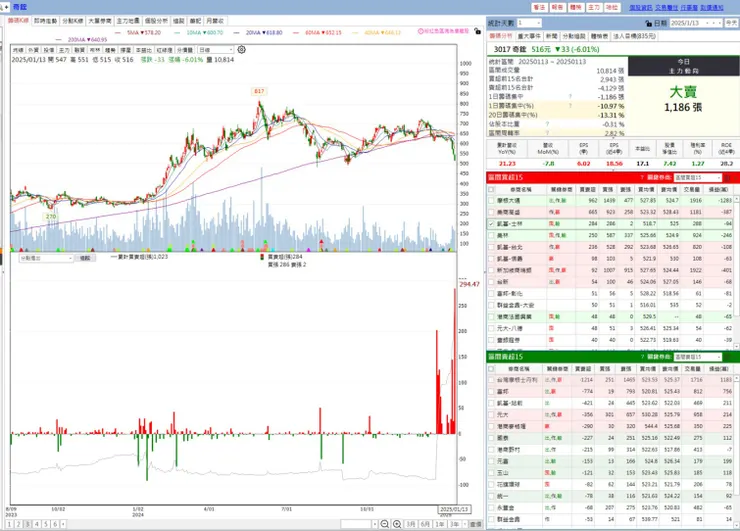Switch to the 即時走勢 tab

[46, 21]
